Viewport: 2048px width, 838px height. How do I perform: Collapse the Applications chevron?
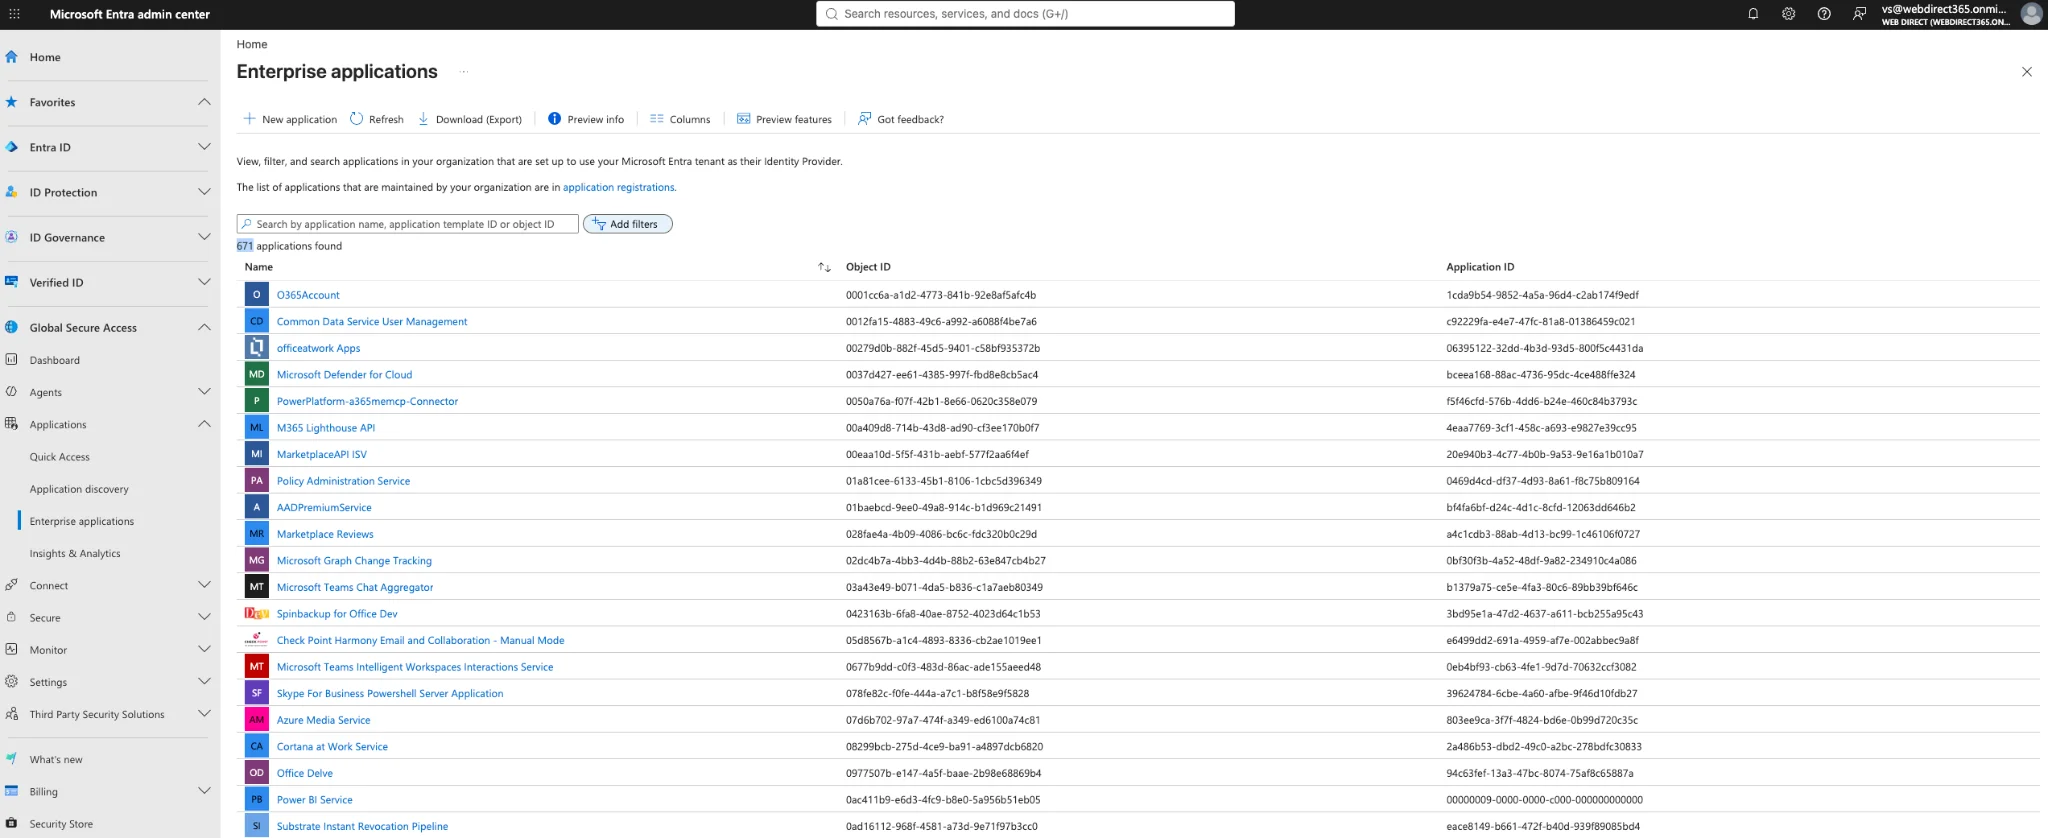click(204, 424)
